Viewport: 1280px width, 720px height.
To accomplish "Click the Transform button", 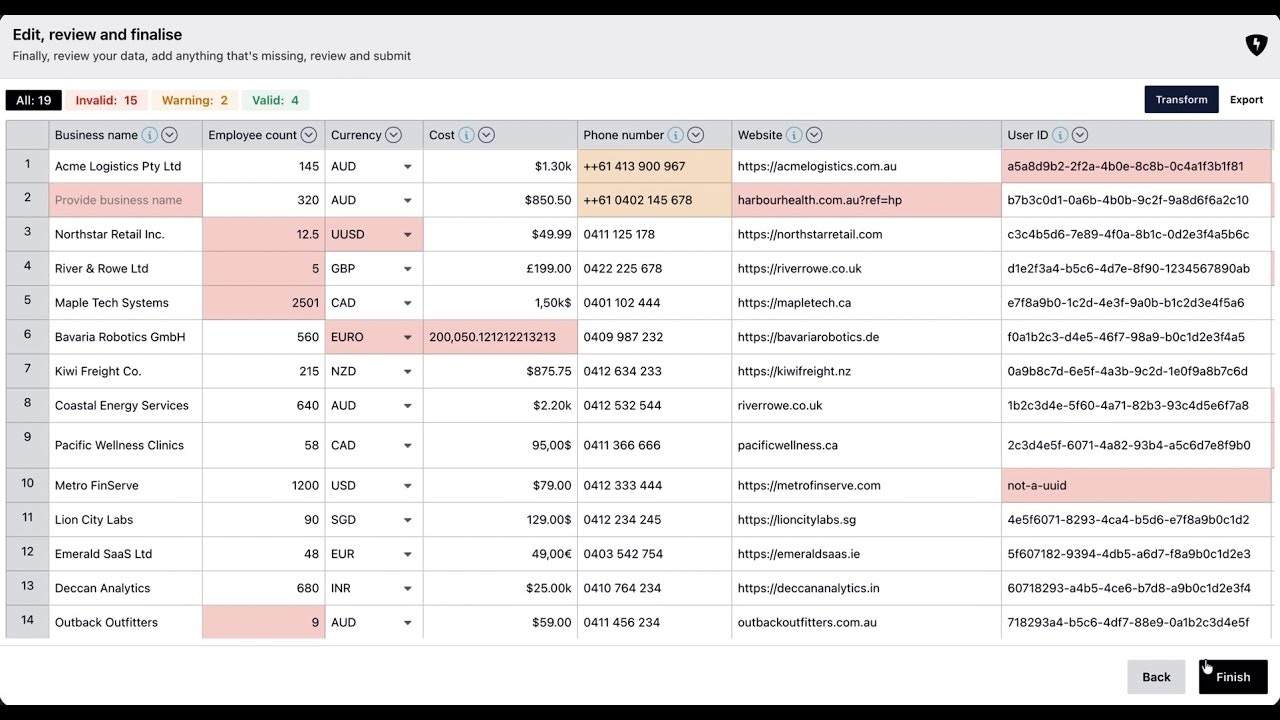I will click(1181, 100).
